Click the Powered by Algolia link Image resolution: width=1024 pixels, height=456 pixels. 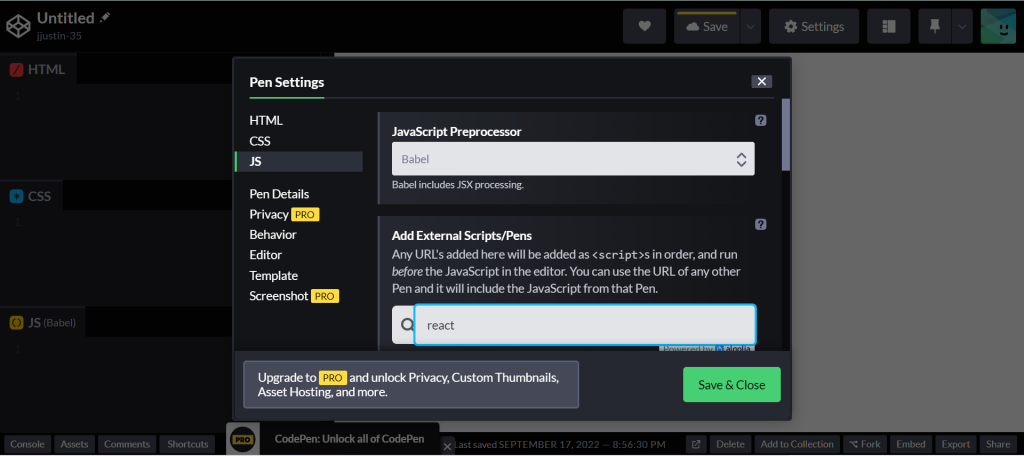pyautogui.click(x=707, y=348)
